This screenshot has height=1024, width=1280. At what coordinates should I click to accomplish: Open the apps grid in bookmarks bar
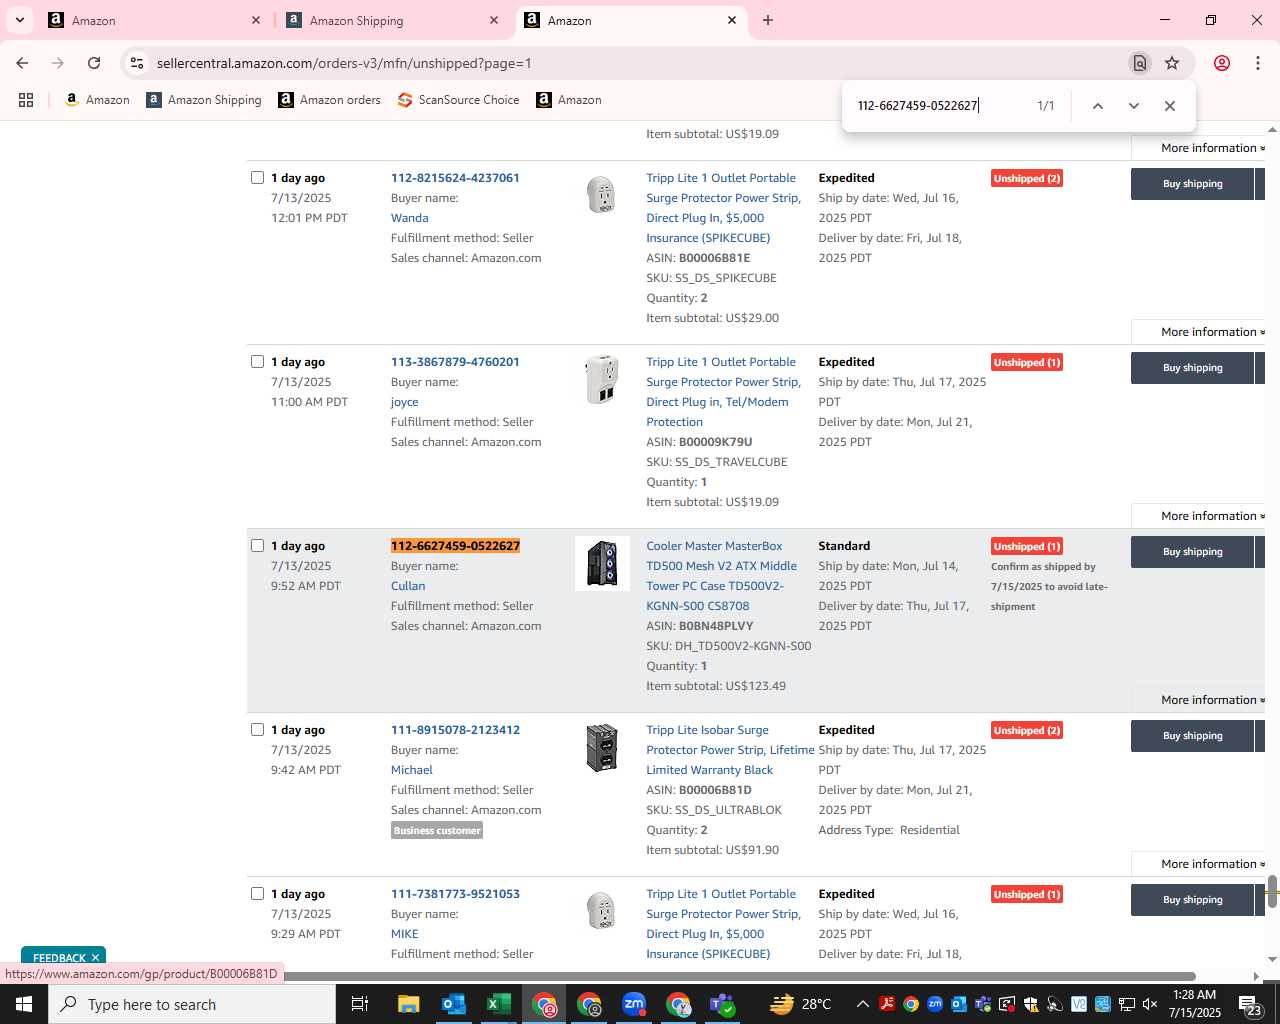click(26, 100)
